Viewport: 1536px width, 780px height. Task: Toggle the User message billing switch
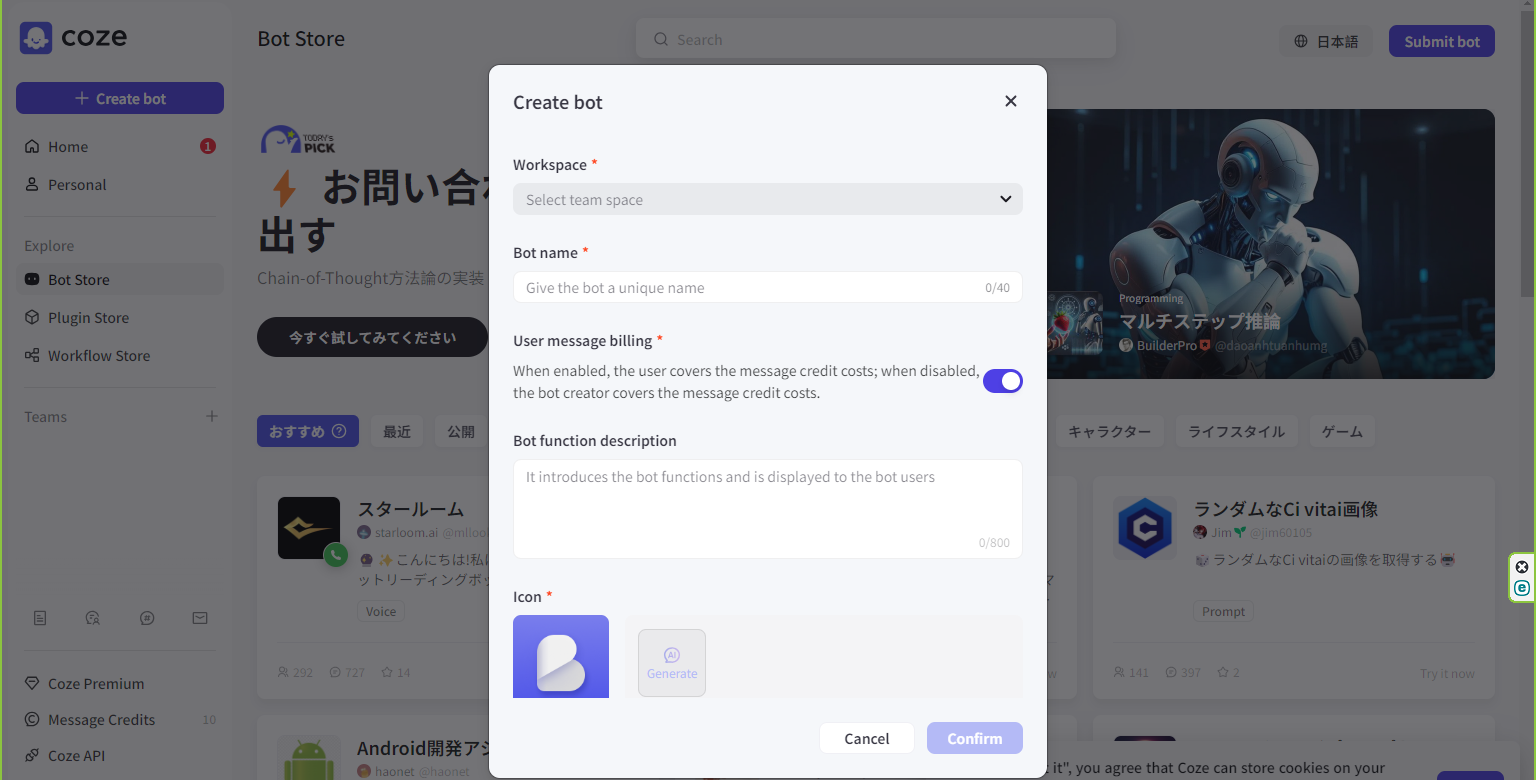[1002, 381]
